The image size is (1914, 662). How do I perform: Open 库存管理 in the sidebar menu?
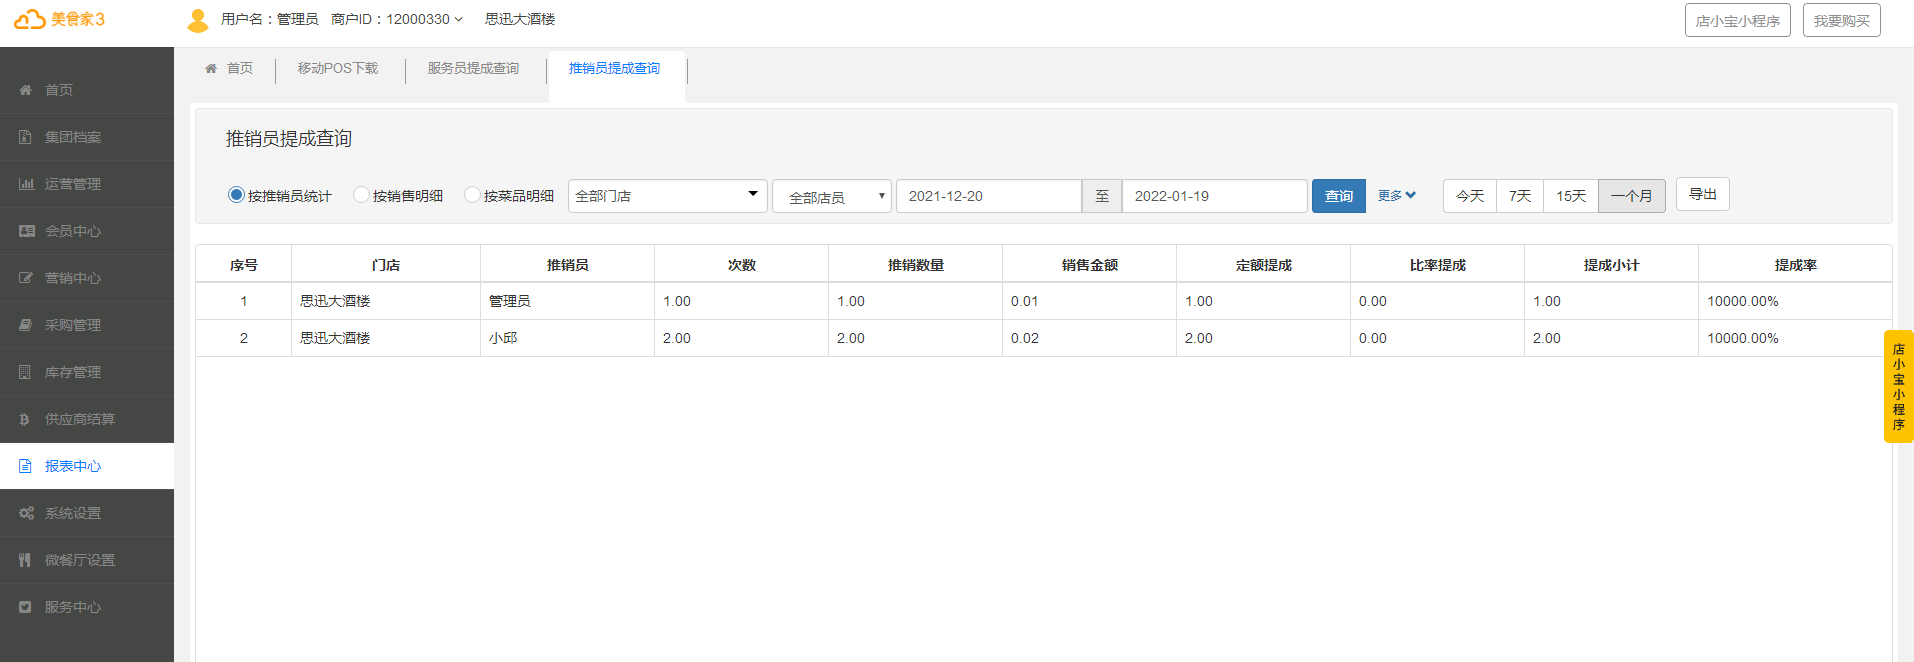87,372
